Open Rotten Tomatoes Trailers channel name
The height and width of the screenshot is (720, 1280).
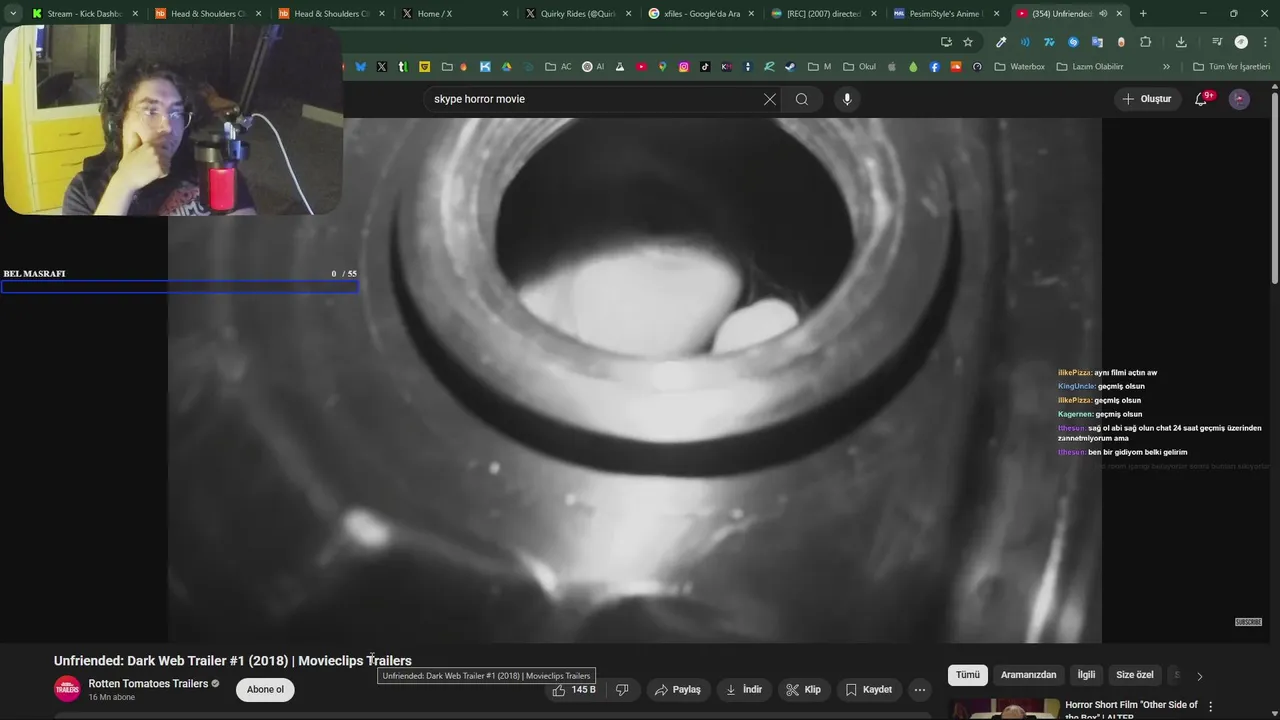[x=148, y=684]
